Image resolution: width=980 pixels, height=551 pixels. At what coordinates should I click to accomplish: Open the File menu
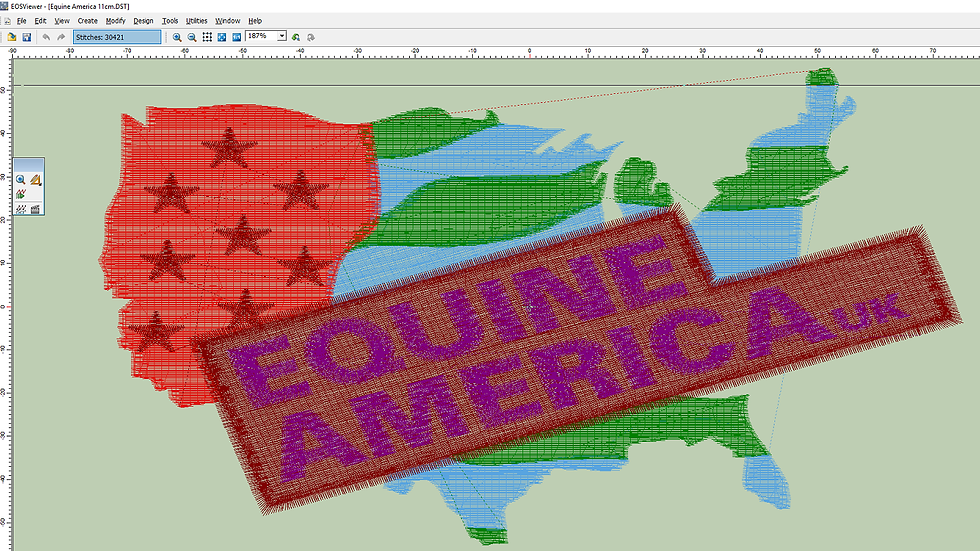(x=21, y=21)
